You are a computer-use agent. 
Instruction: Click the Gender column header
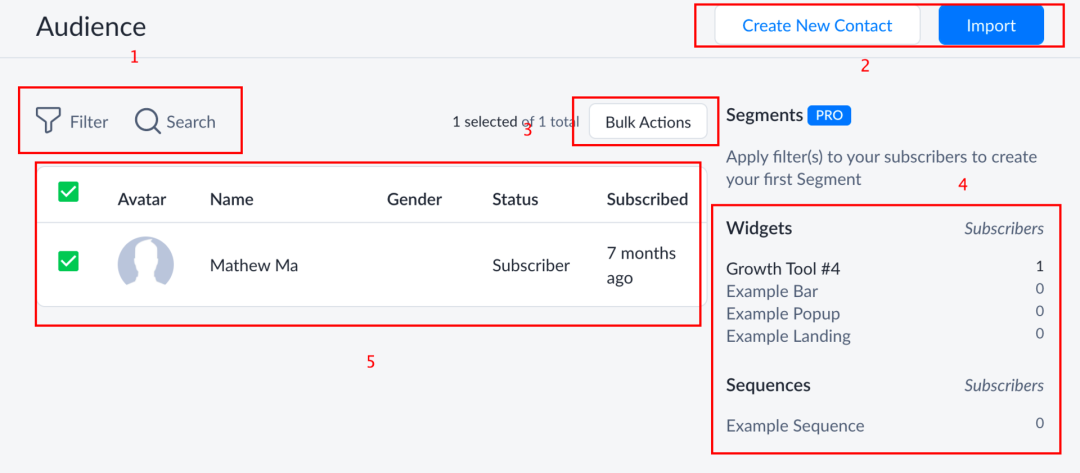click(414, 200)
